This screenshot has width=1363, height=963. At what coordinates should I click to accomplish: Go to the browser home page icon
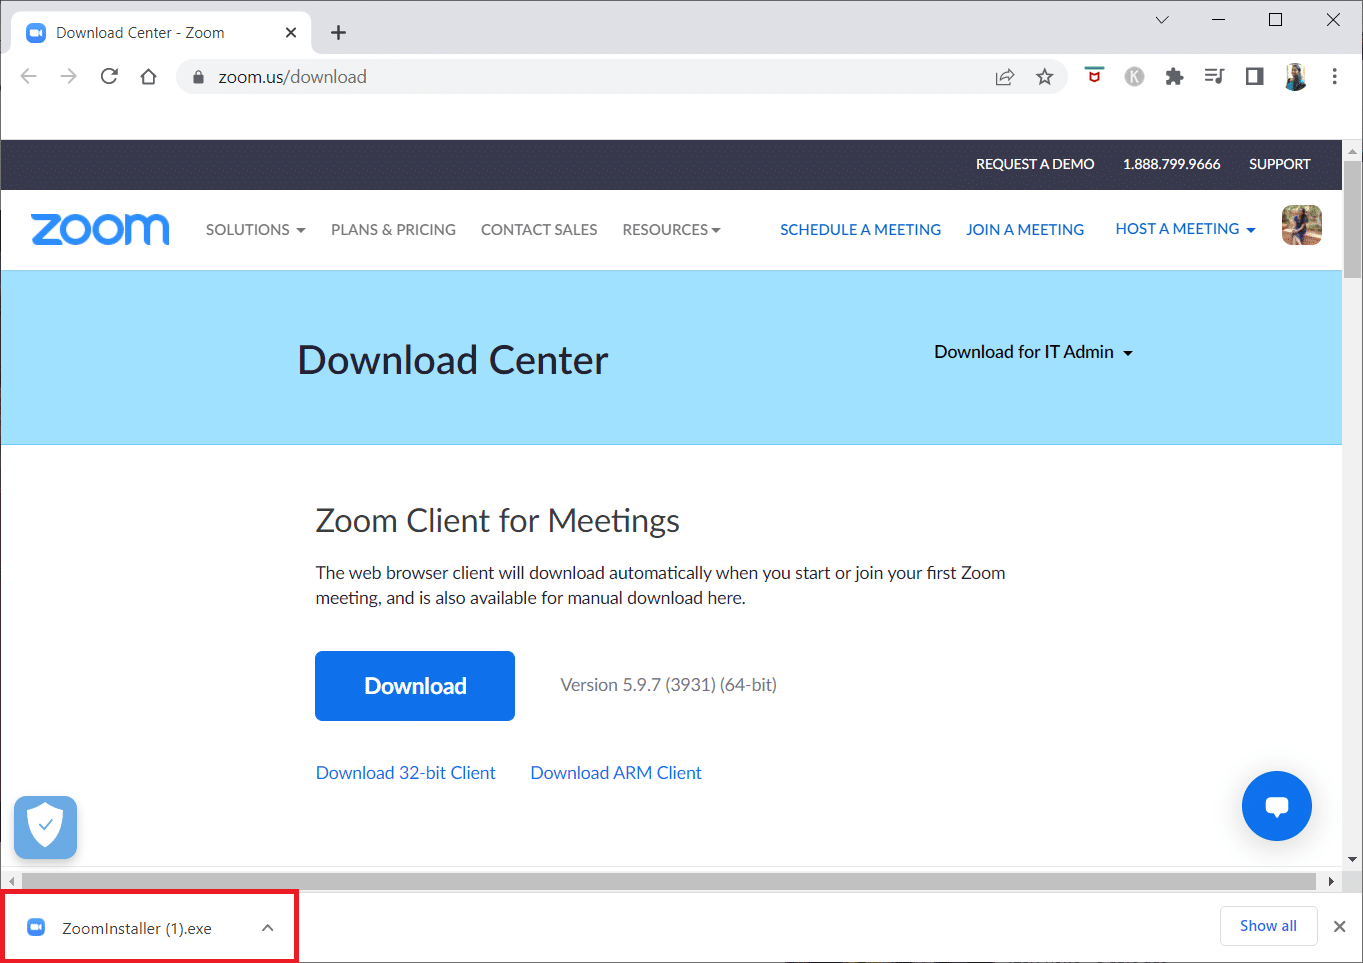148,77
